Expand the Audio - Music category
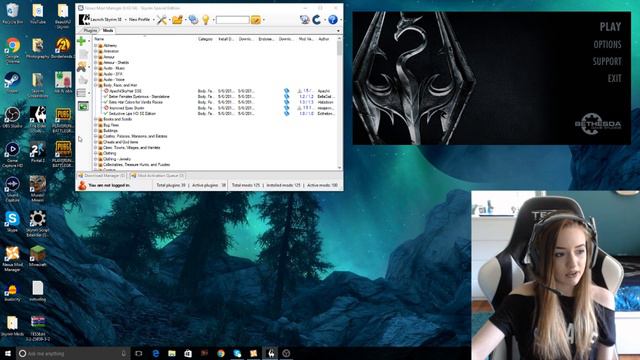640x360 pixels. [x=96, y=68]
